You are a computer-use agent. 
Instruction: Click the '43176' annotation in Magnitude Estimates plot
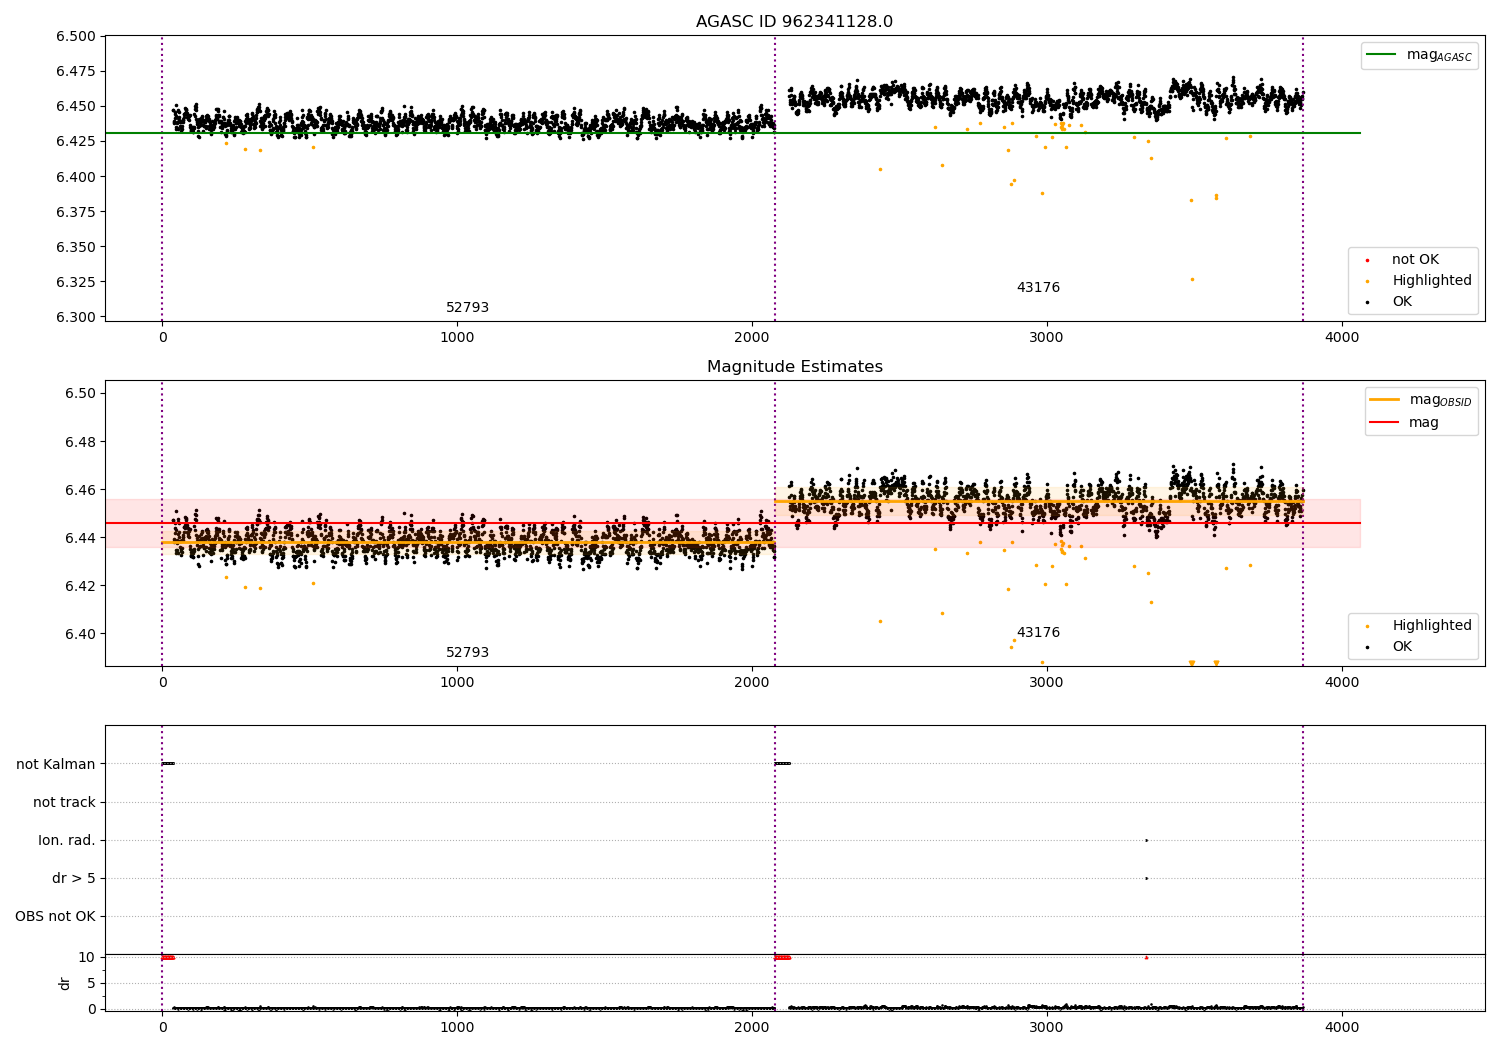click(1038, 633)
